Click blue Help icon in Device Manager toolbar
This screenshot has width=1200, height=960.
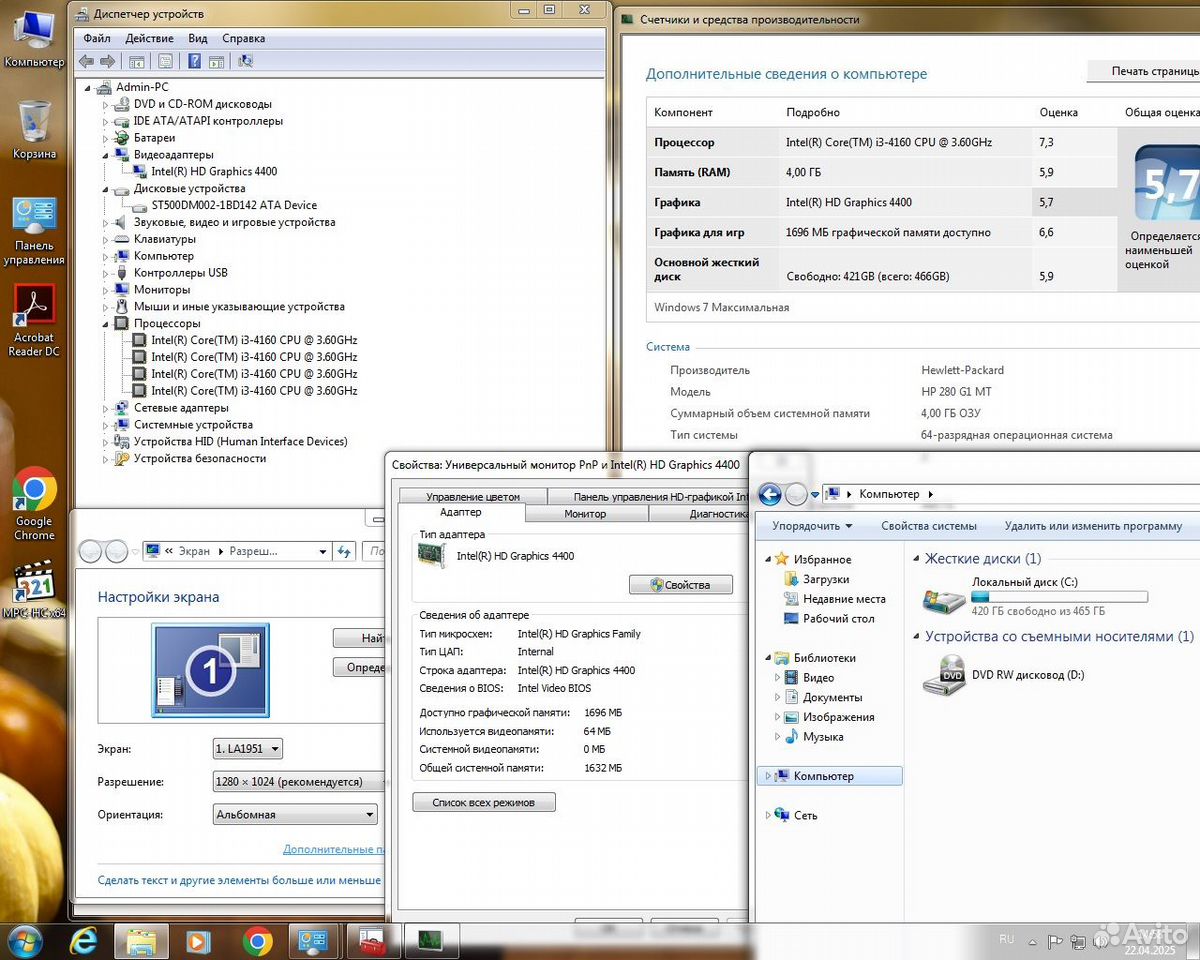(x=194, y=61)
